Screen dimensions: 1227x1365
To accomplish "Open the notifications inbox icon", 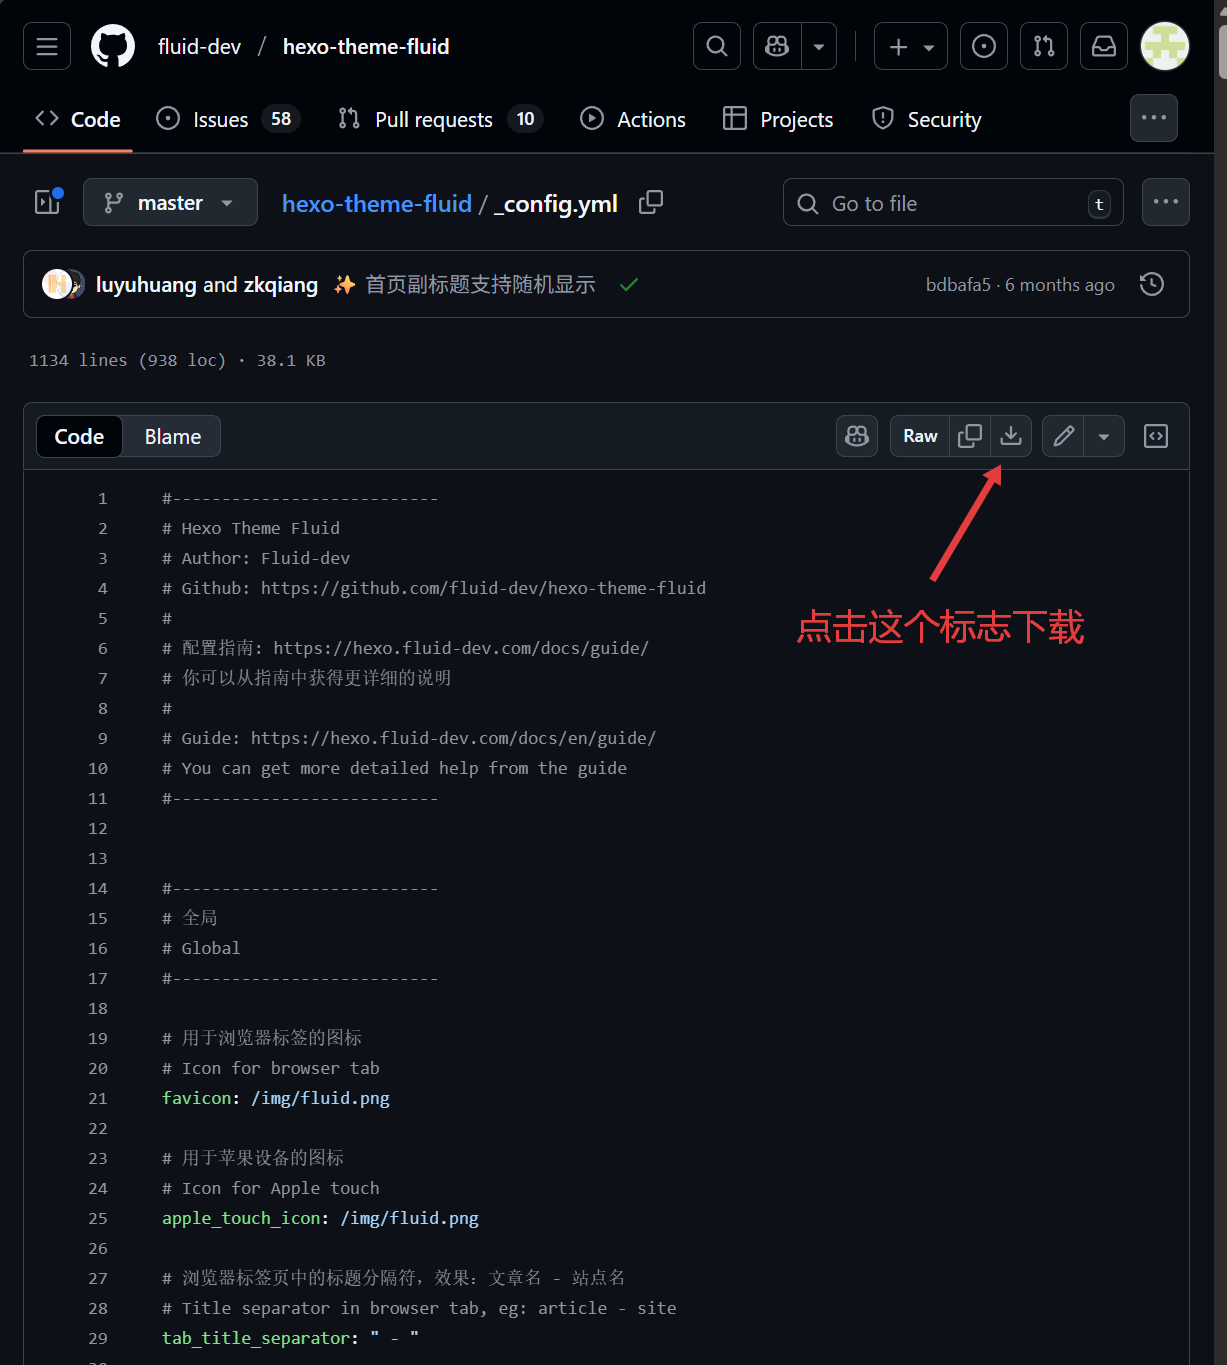I will coord(1104,46).
